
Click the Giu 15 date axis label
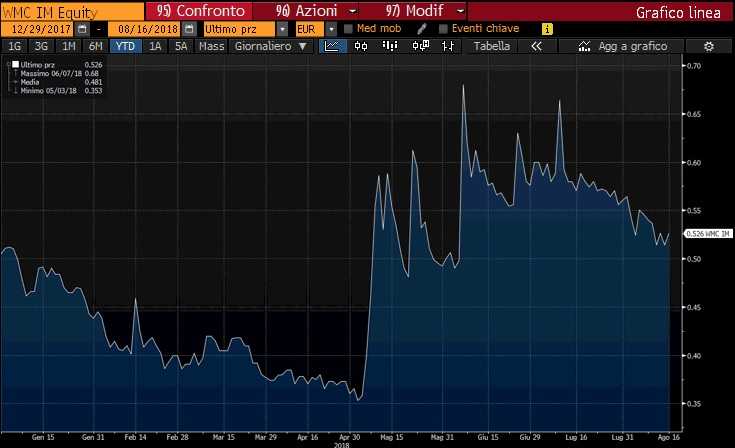click(488, 437)
